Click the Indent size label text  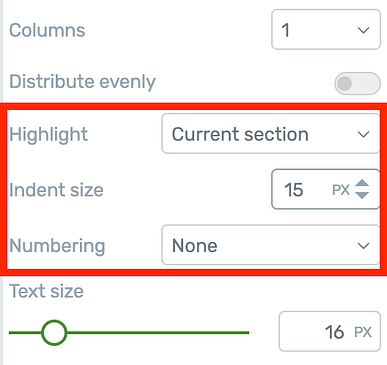coord(56,190)
